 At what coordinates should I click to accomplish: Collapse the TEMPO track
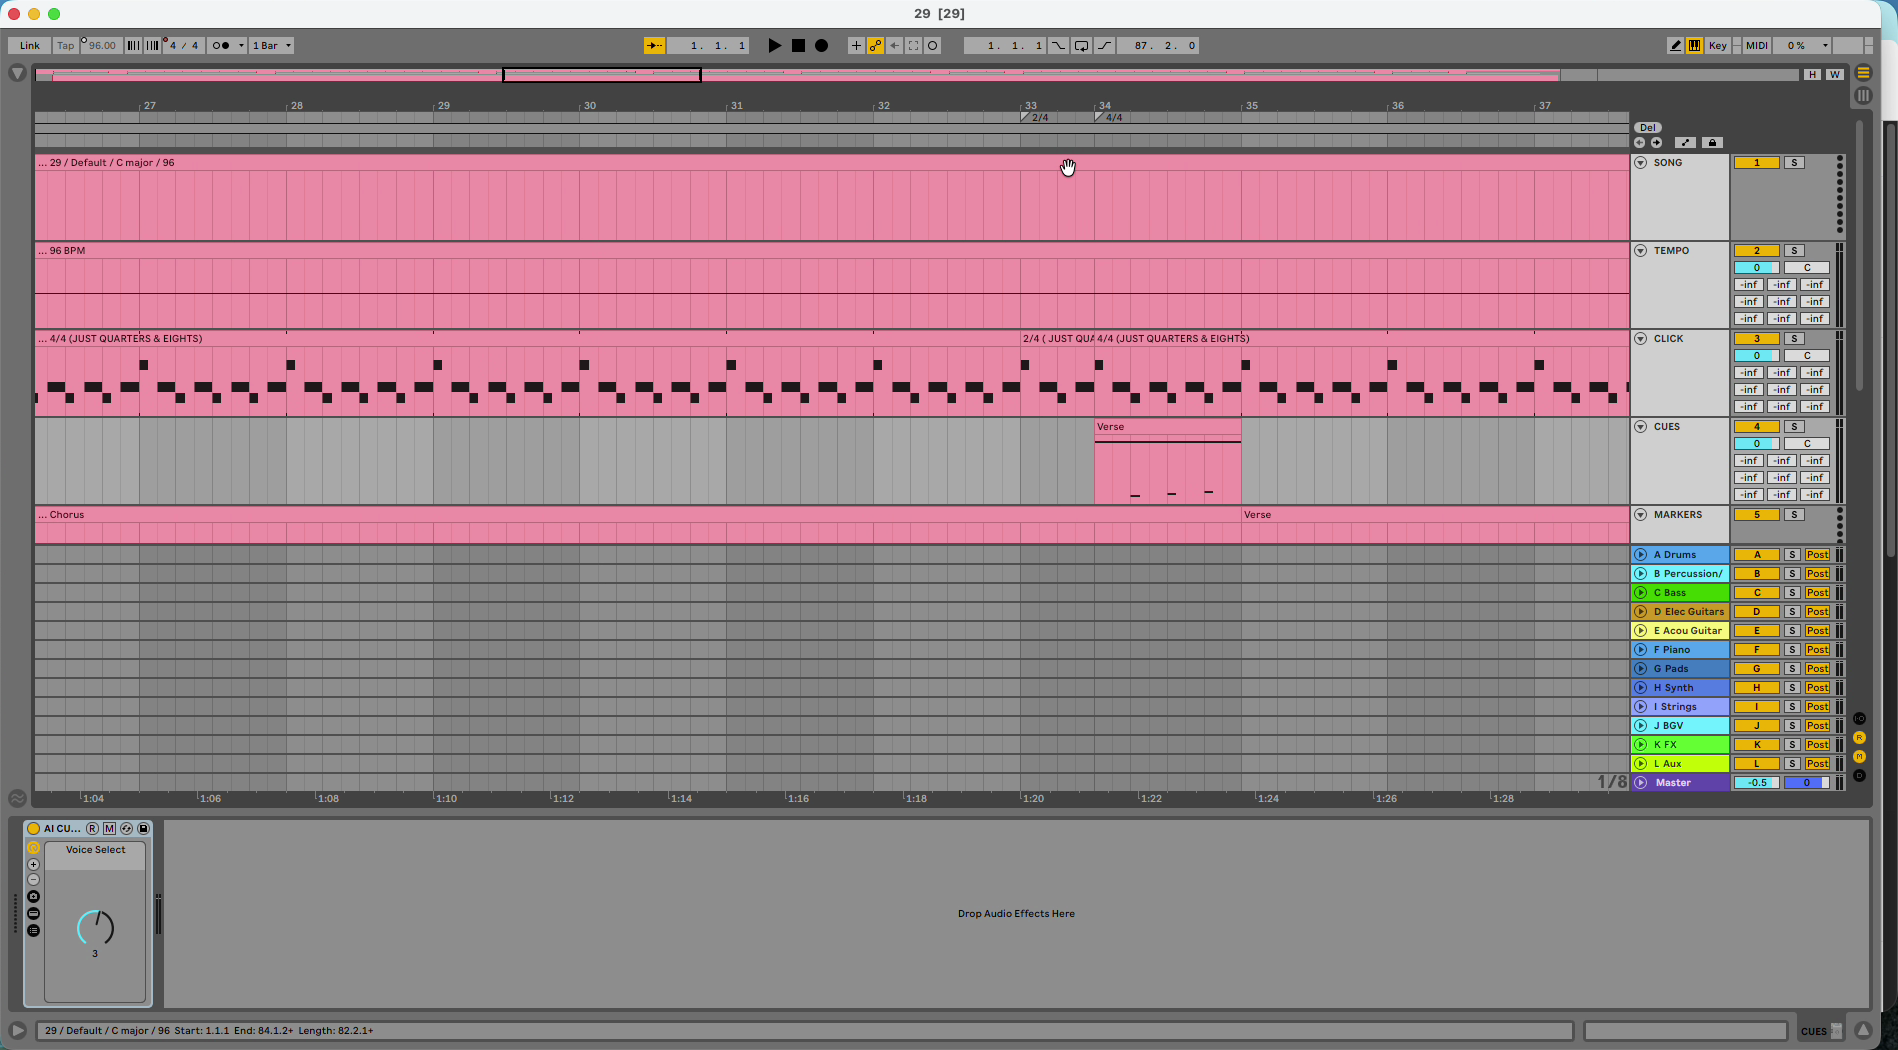click(1641, 251)
